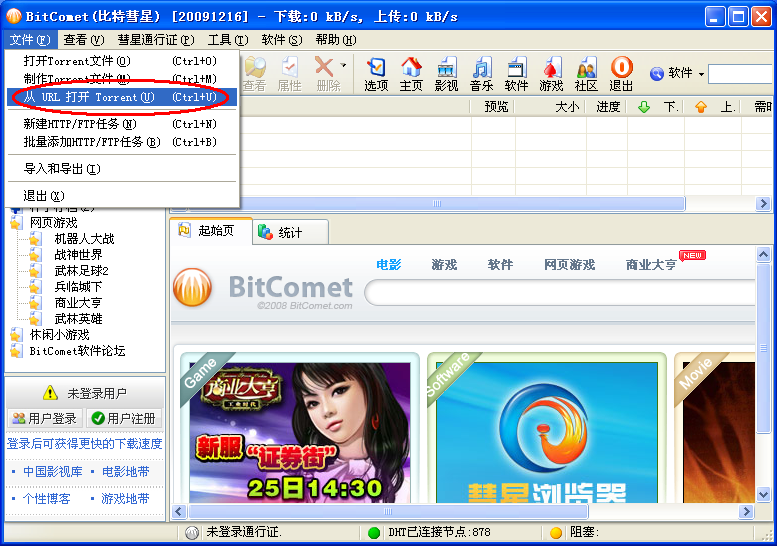The height and width of the screenshot is (546, 777).
Task: Click the passport status icon in status bar
Action: (x=192, y=533)
